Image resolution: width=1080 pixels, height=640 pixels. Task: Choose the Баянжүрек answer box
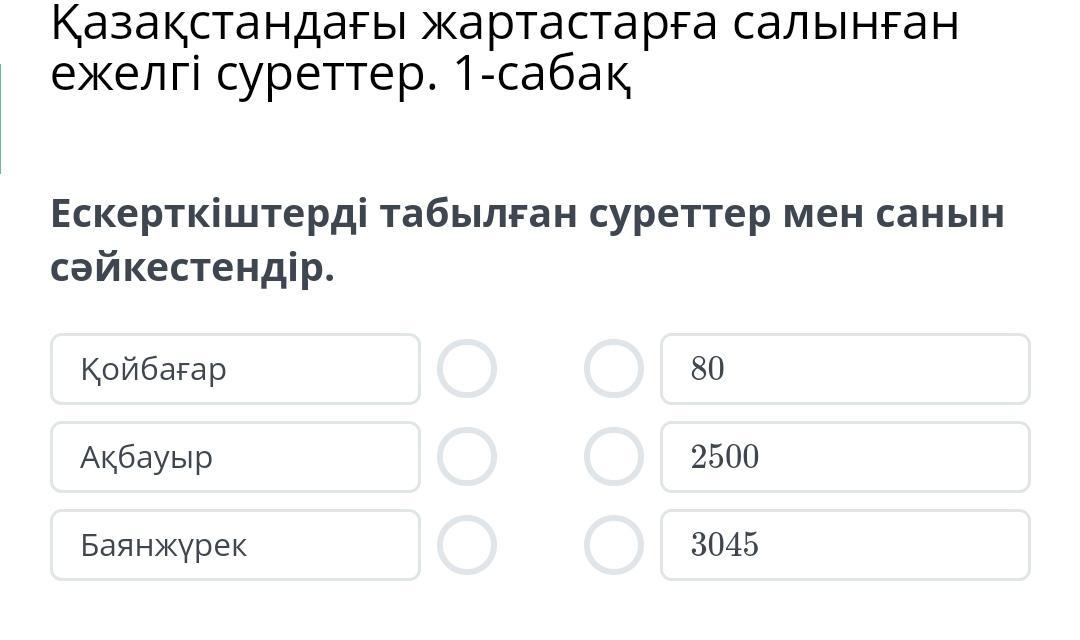(x=235, y=545)
